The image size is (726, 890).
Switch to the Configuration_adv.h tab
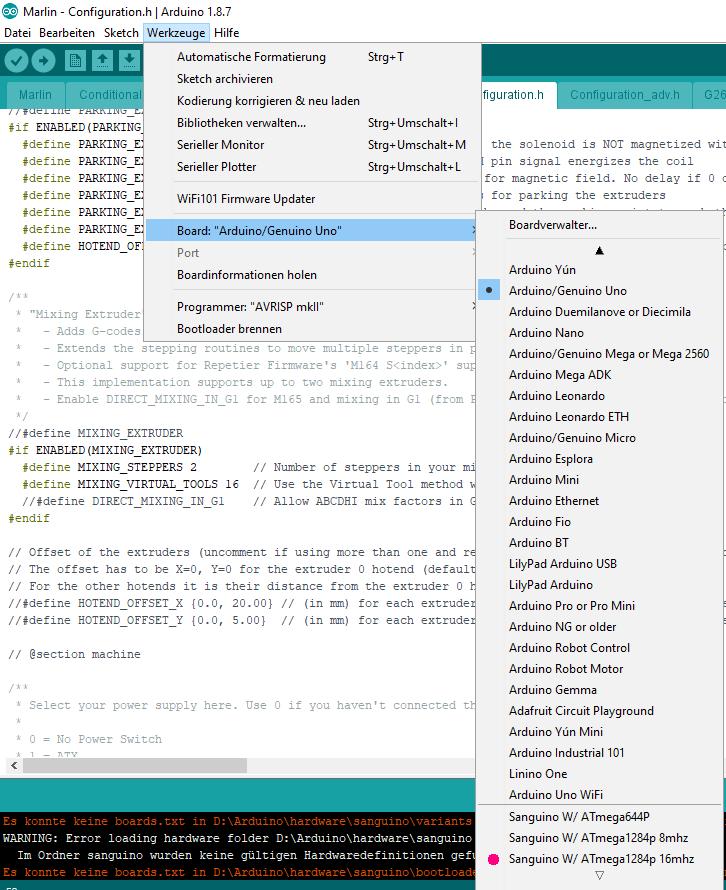click(624, 95)
